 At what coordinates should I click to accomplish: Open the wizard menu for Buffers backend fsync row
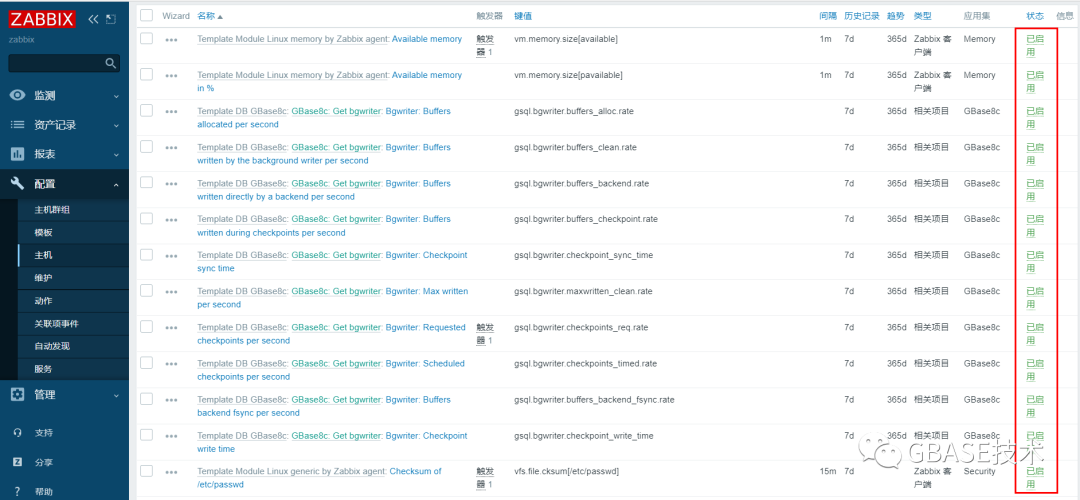click(172, 400)
